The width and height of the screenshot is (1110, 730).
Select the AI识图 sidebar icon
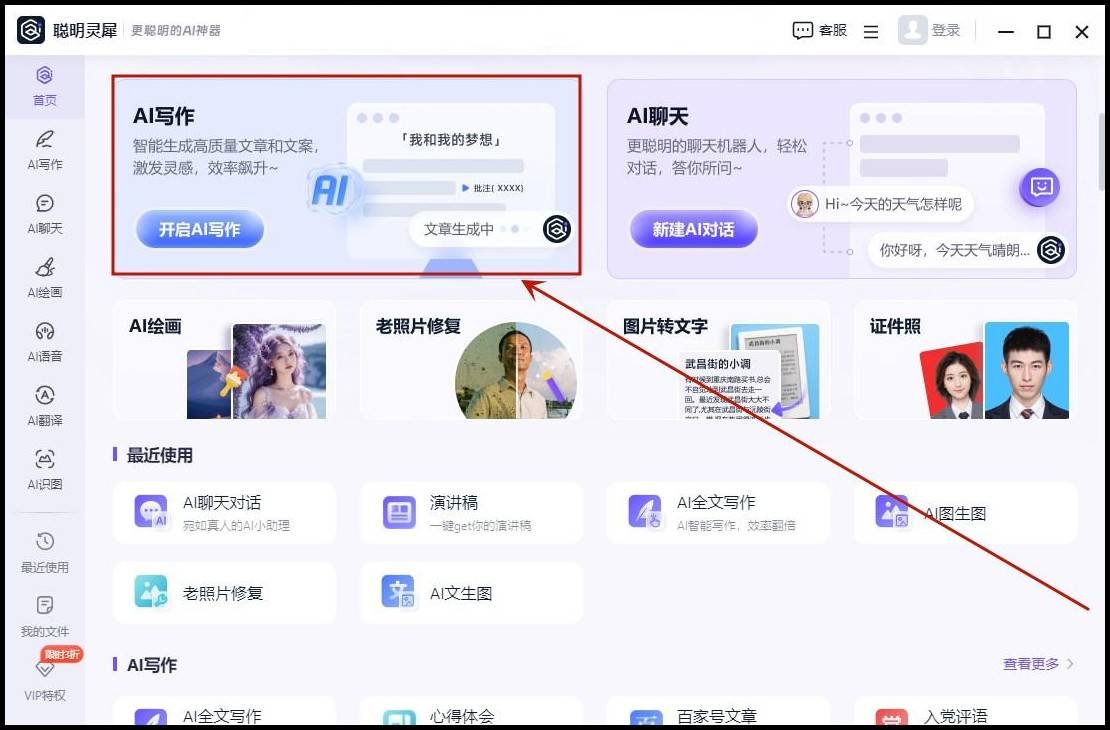click(44, 469)
